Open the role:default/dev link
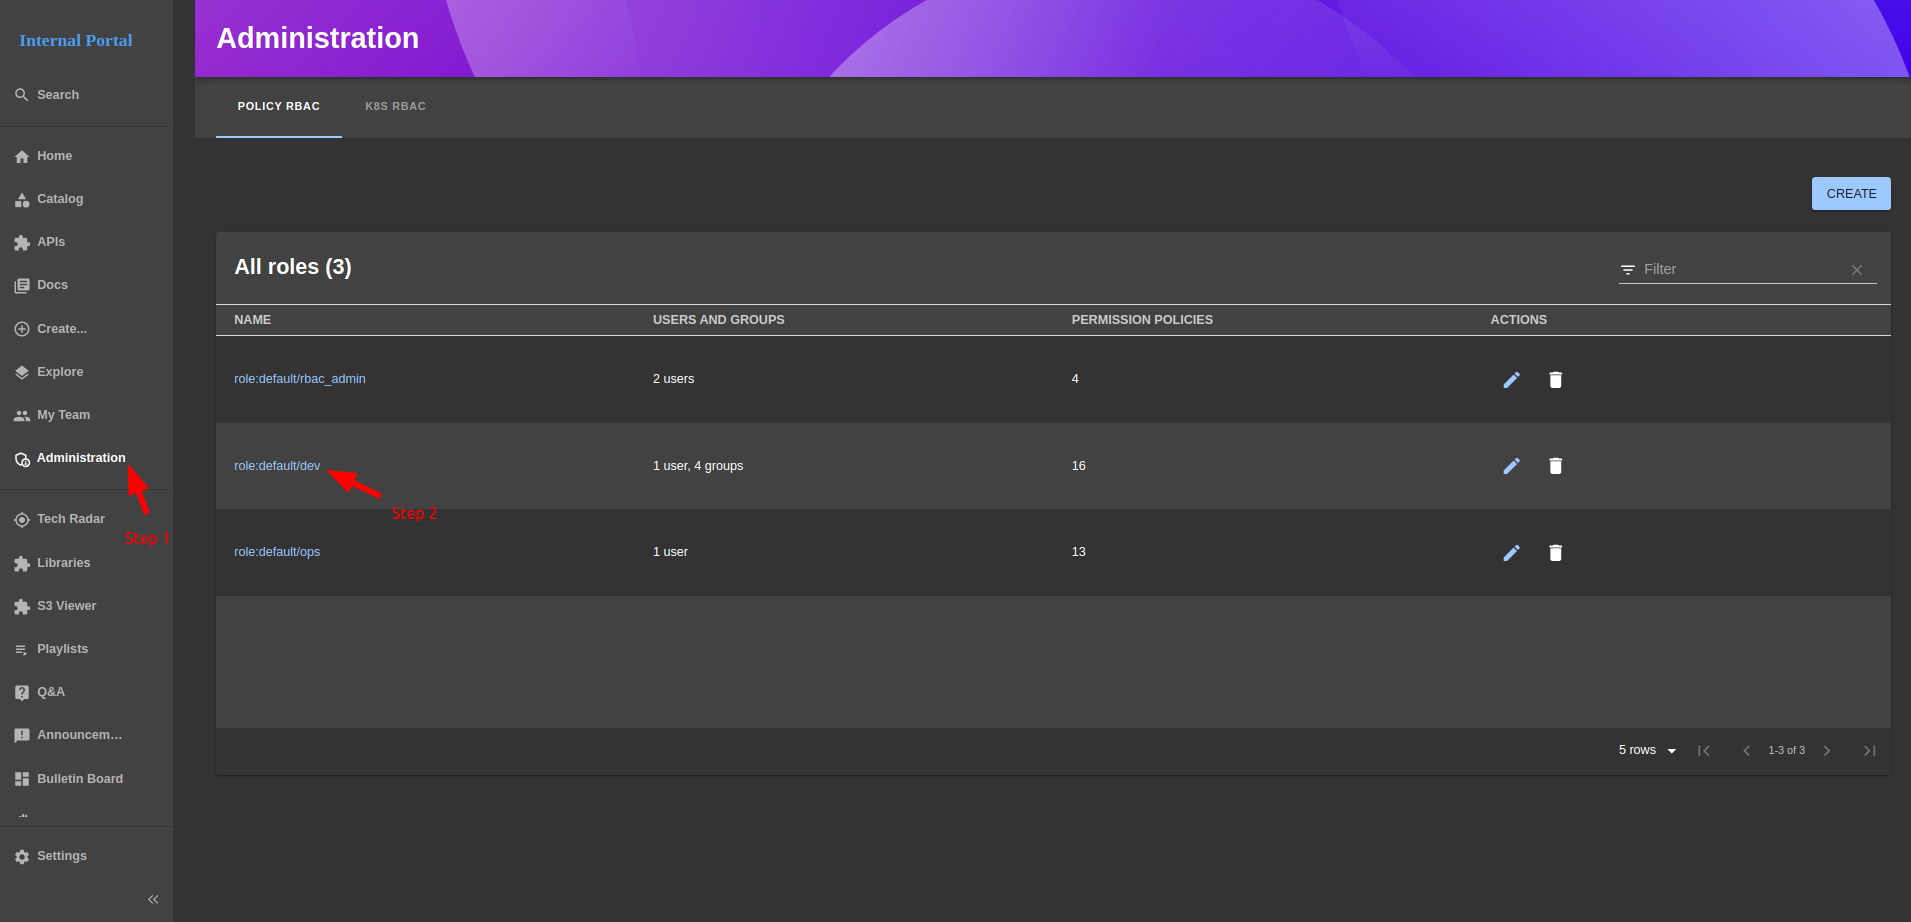The image size is (1911, 922). [x=277, y=466]
